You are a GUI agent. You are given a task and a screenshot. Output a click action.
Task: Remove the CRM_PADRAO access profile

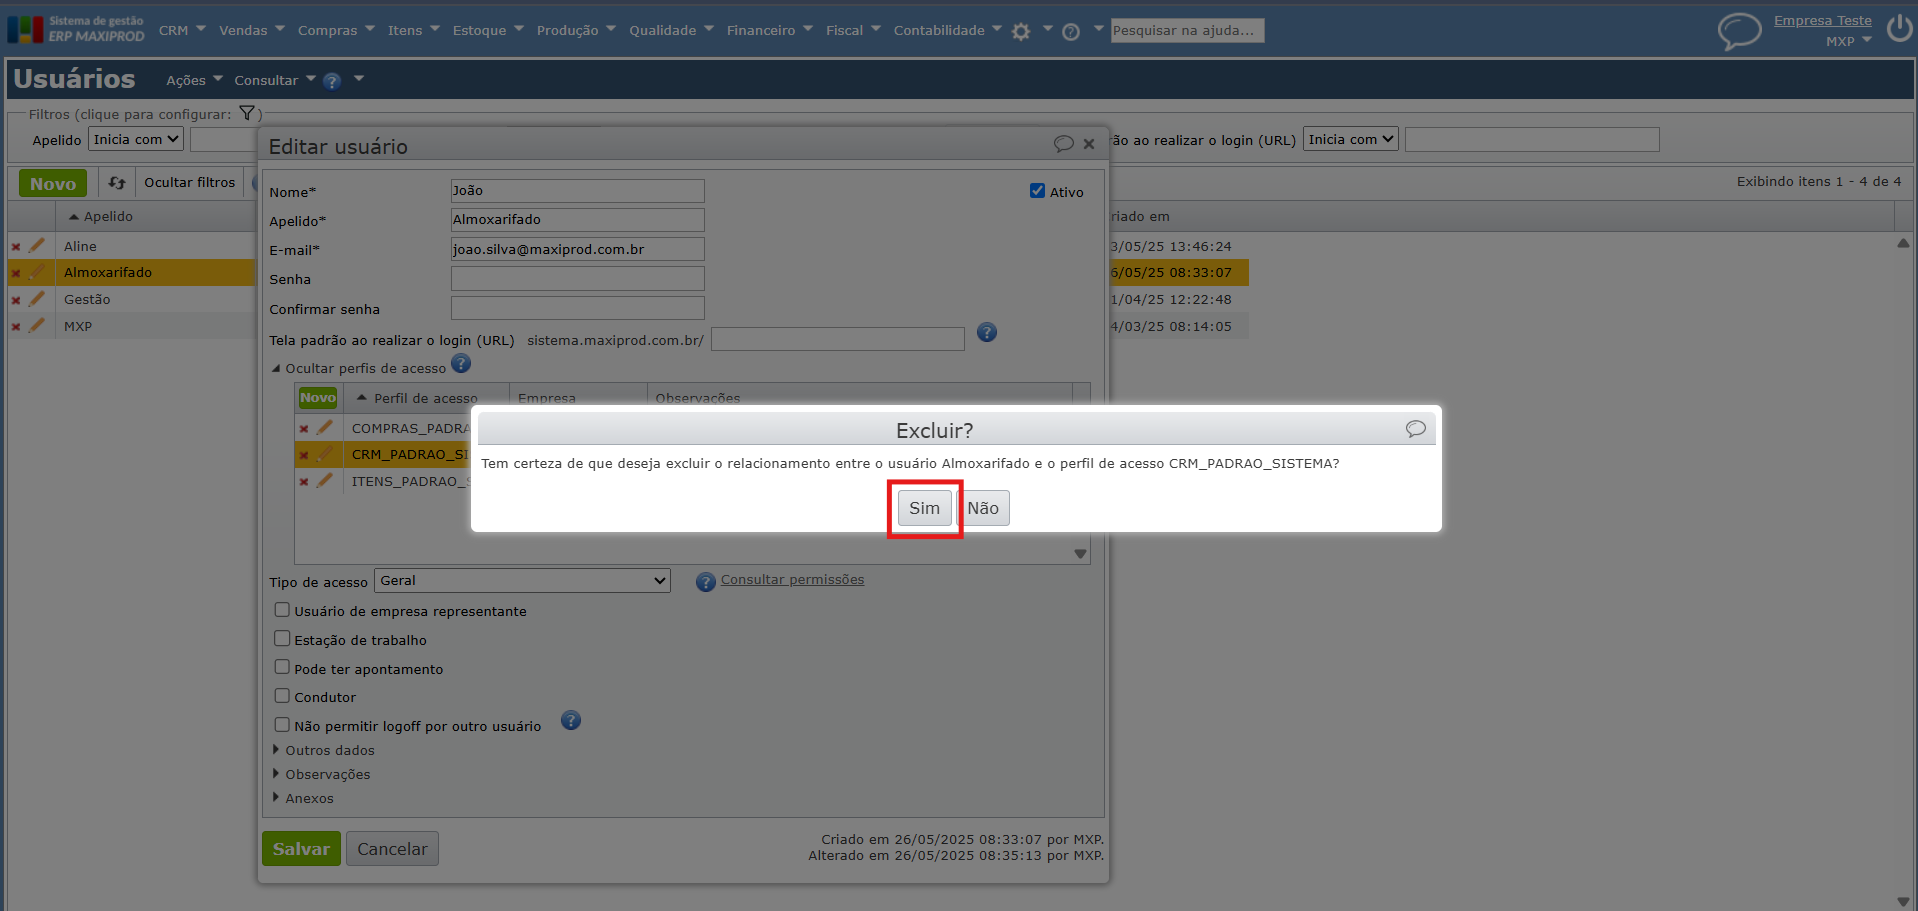click(x=304, y=456)
